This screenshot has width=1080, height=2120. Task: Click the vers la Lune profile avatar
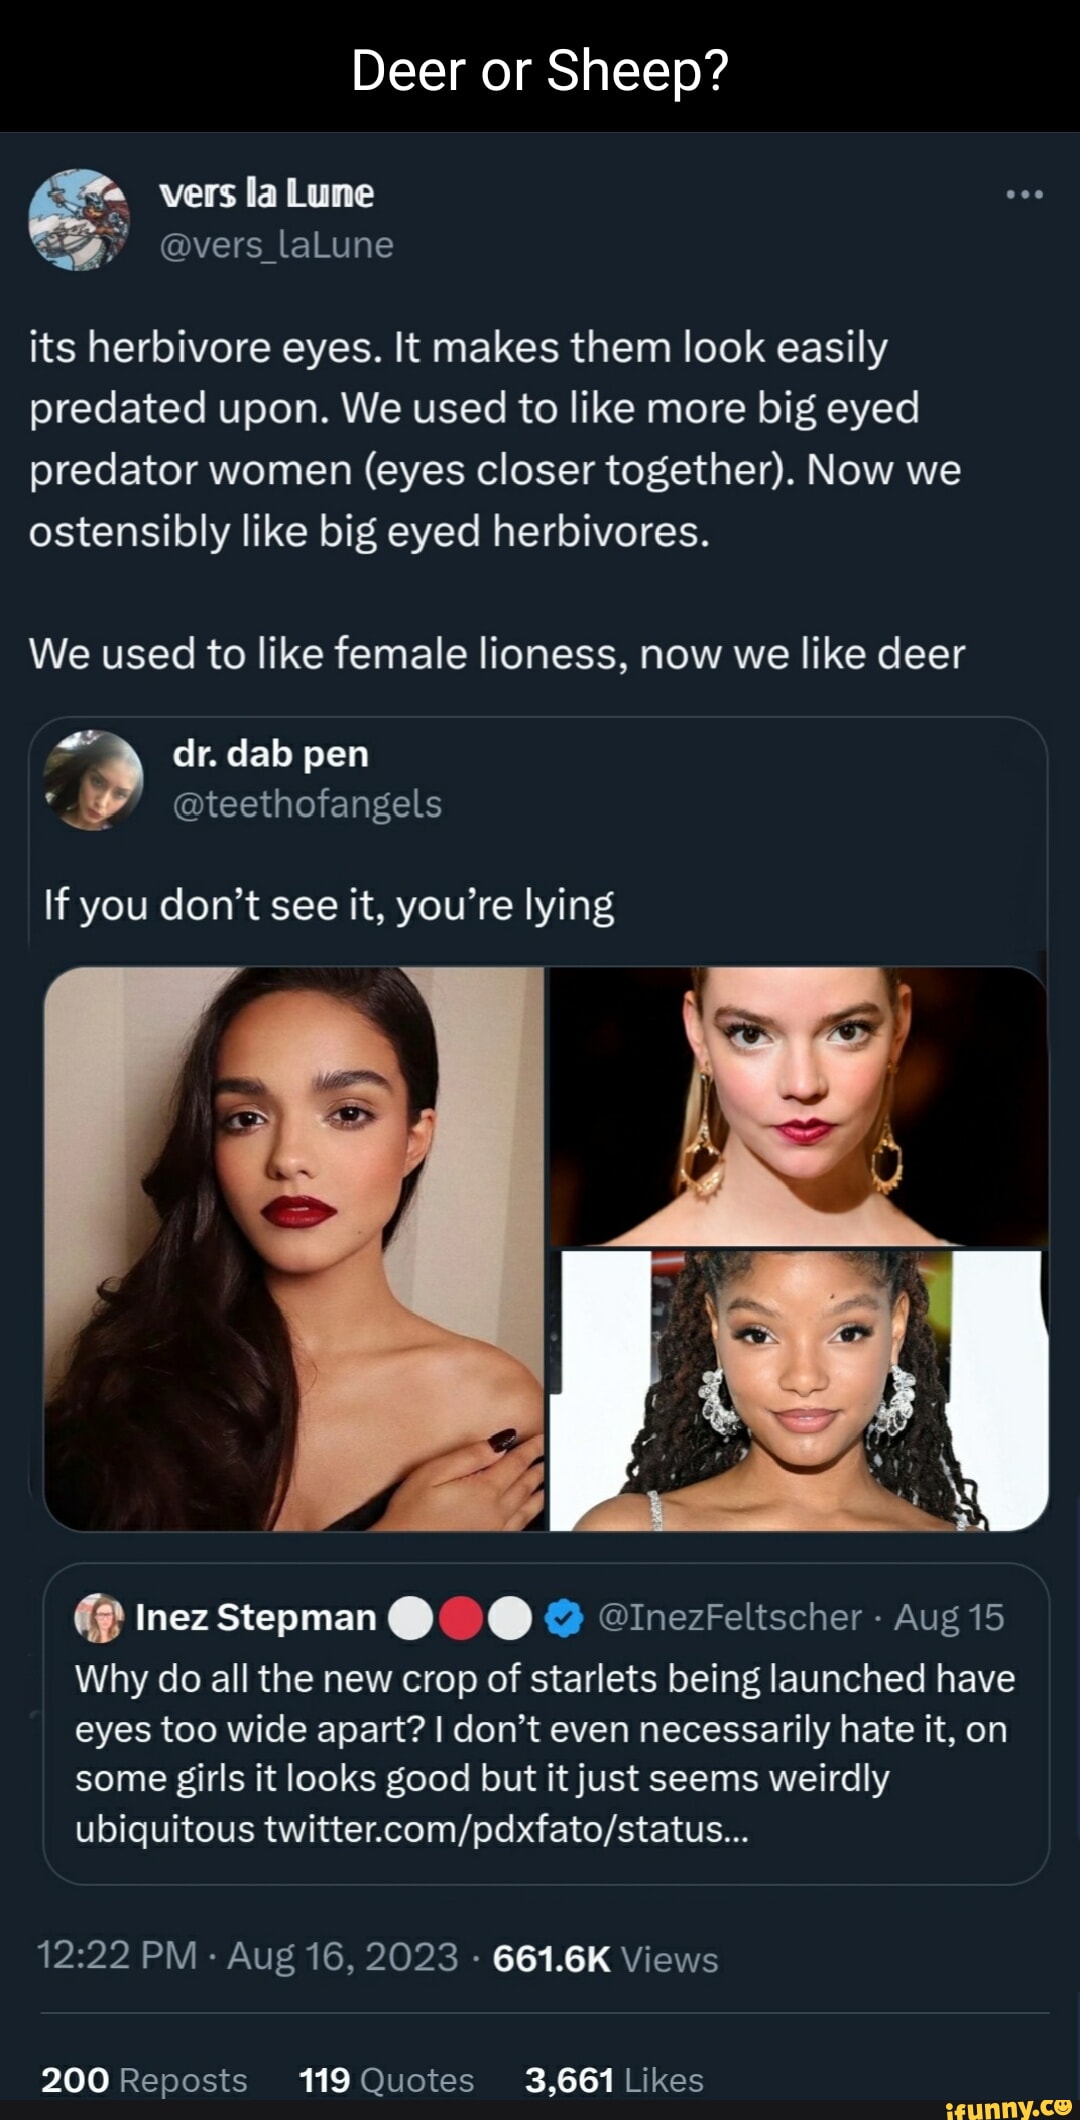pyautogui.click(x=79, y=219)
